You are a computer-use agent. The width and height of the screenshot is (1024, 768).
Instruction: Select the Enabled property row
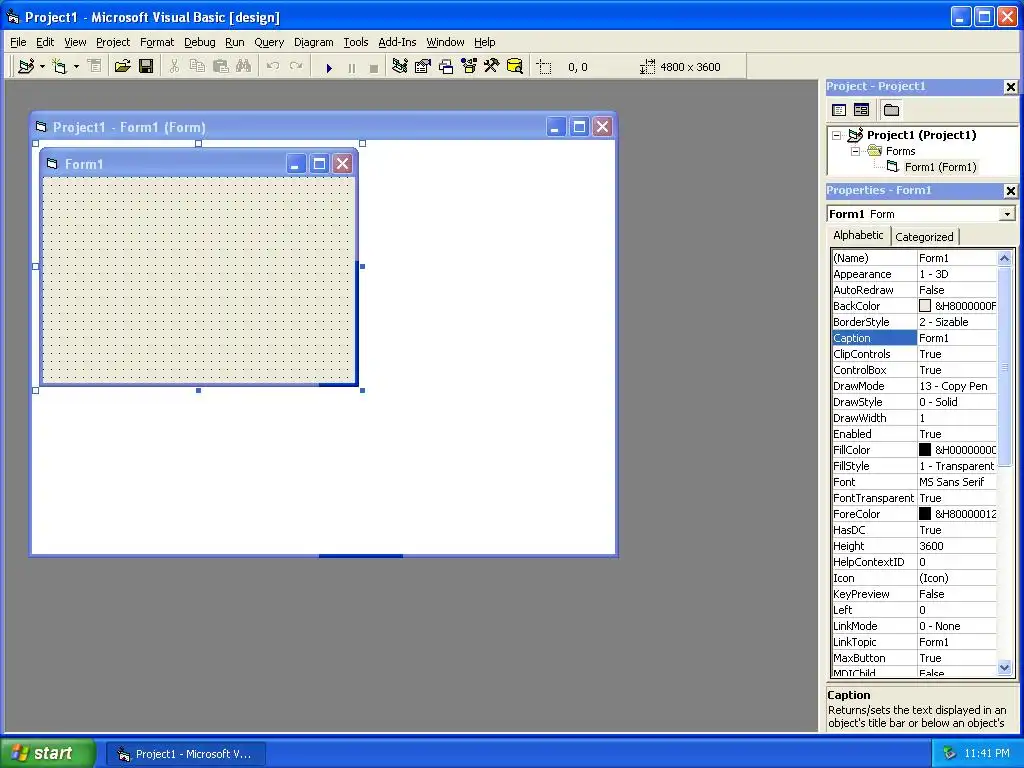914,434
